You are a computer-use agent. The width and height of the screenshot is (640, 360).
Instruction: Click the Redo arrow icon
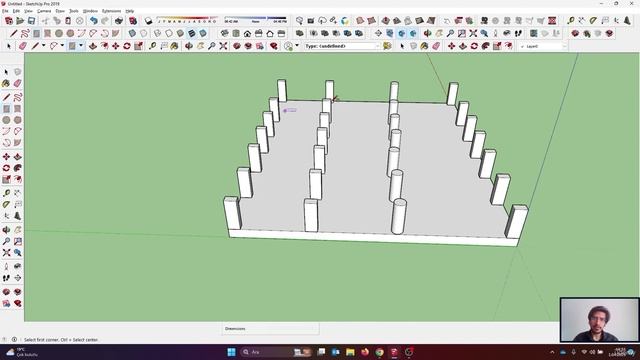(105, 21)
